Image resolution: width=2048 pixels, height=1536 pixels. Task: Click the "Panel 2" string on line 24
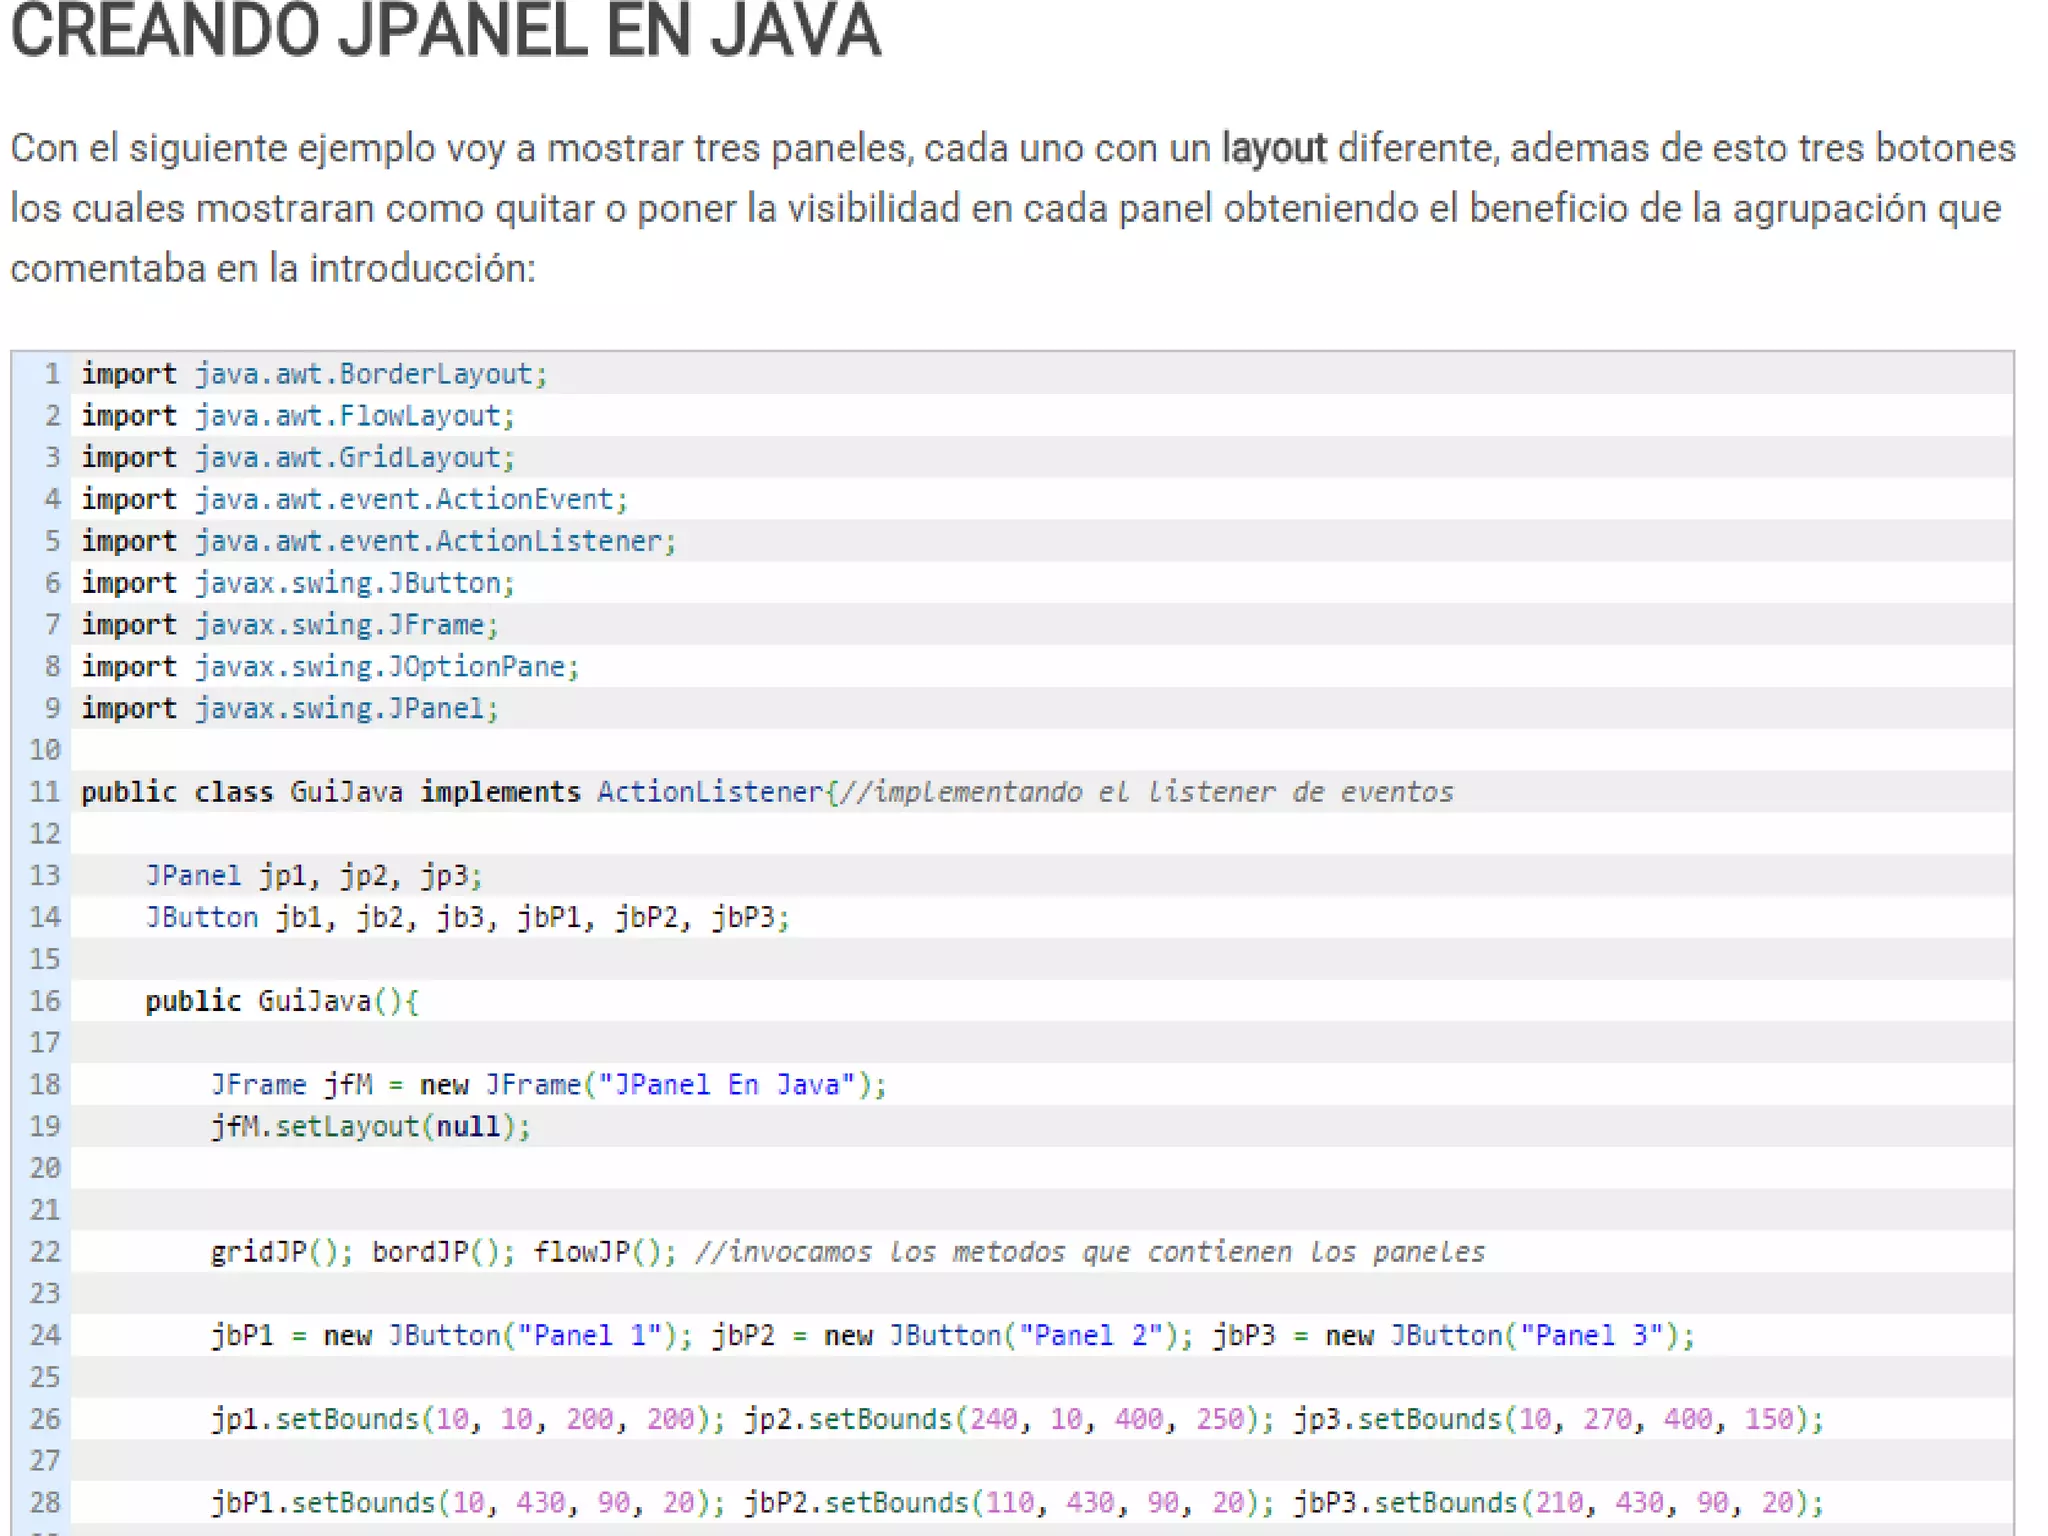[x=1090, y=1336]
